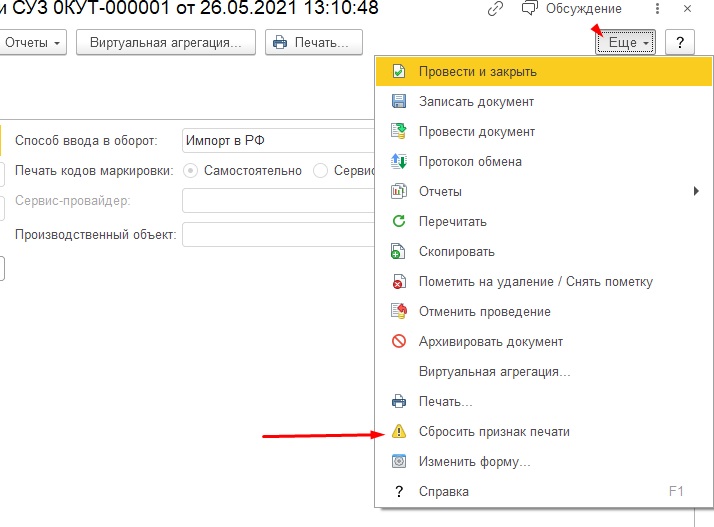The height and width of the screenshot is (527, 714).
Task: Click the yellow warning 'Сбросить признак печати' icon
Action: (x=399, y=432)
